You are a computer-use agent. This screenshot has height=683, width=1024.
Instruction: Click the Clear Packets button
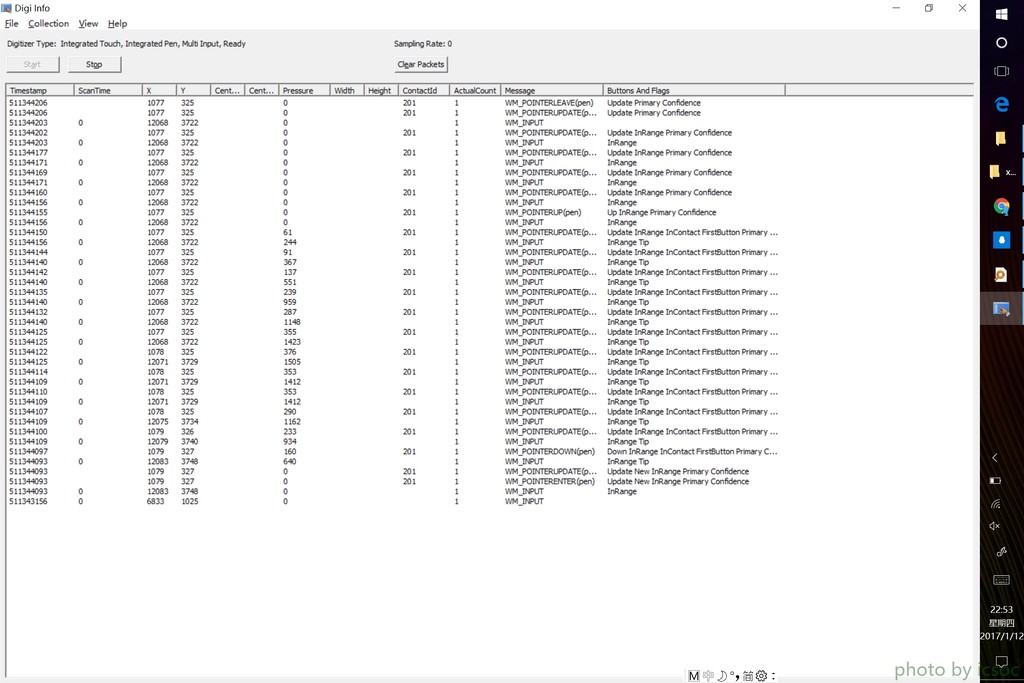point(421,64)
